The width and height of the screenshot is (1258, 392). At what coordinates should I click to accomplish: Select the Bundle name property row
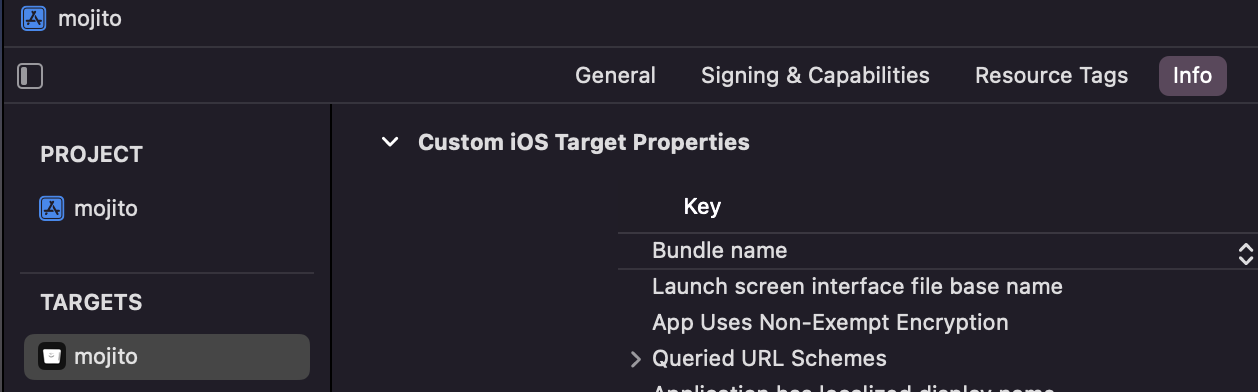point(938,251)
